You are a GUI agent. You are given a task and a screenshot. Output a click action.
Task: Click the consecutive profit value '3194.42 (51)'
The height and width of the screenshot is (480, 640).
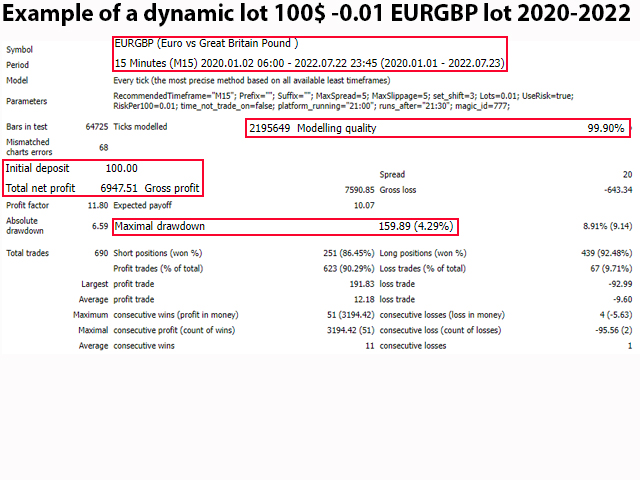[350, 330]
